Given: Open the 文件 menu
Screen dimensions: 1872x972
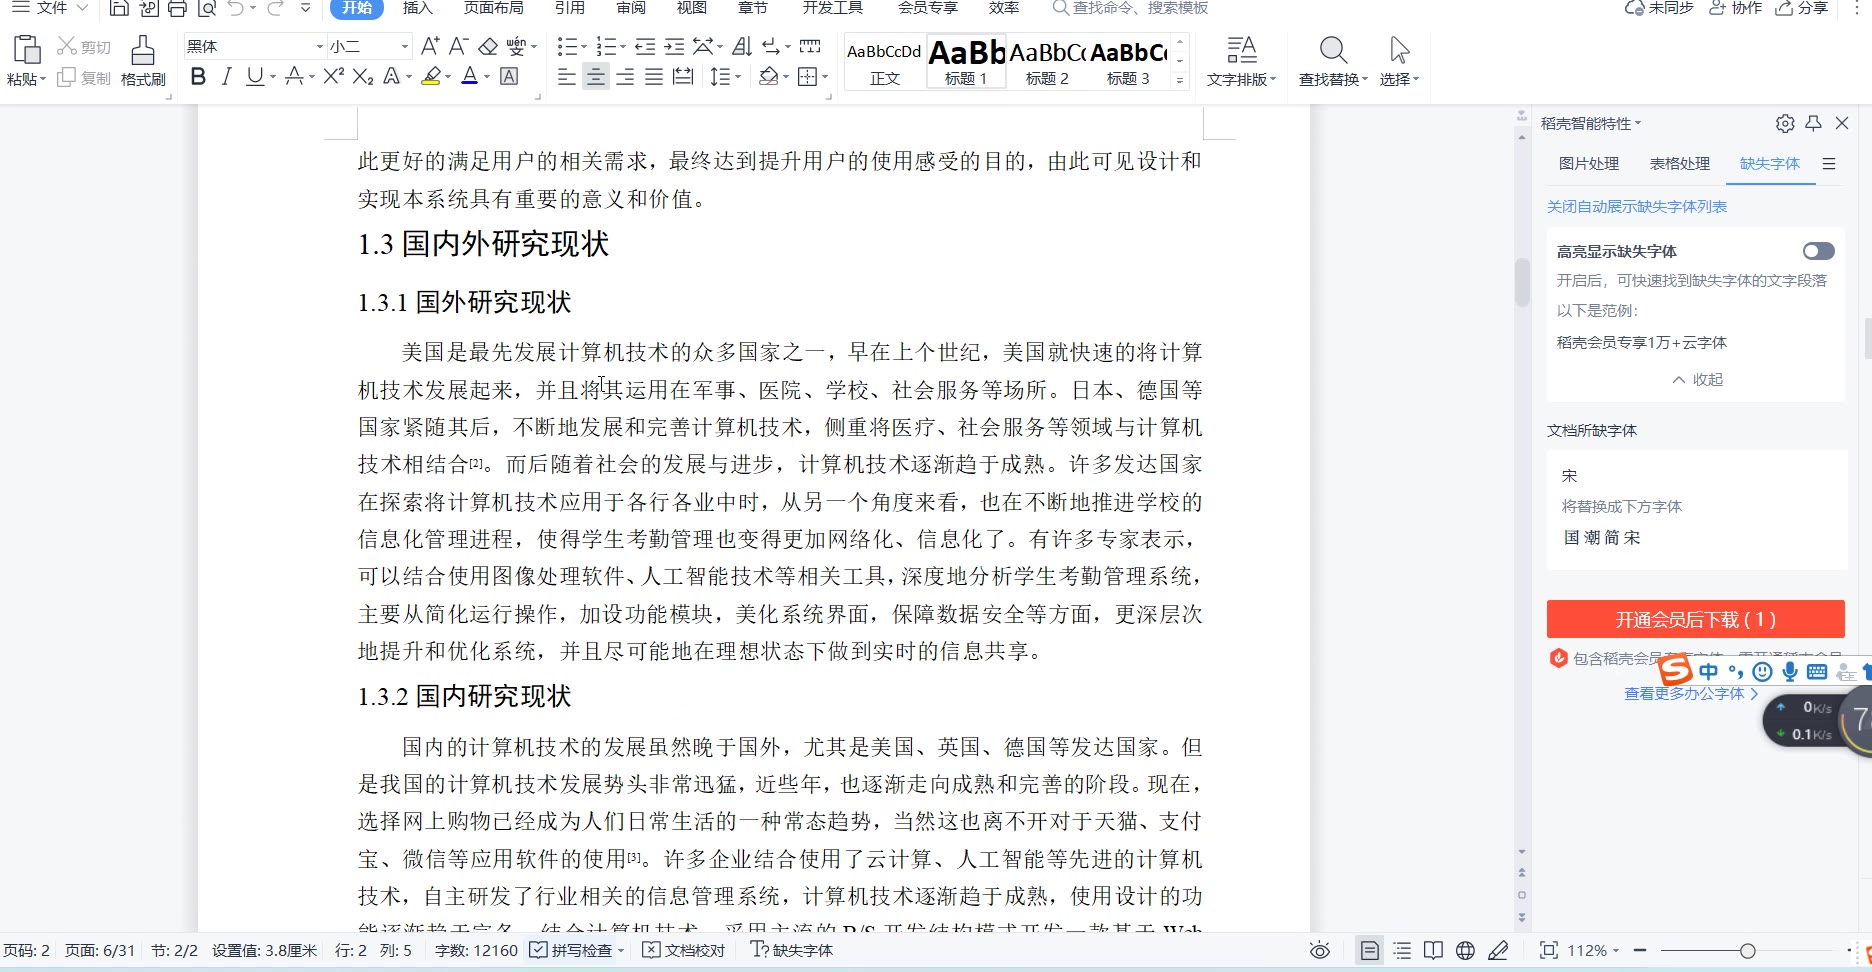Looking at the screenshot, I should 50,8.
